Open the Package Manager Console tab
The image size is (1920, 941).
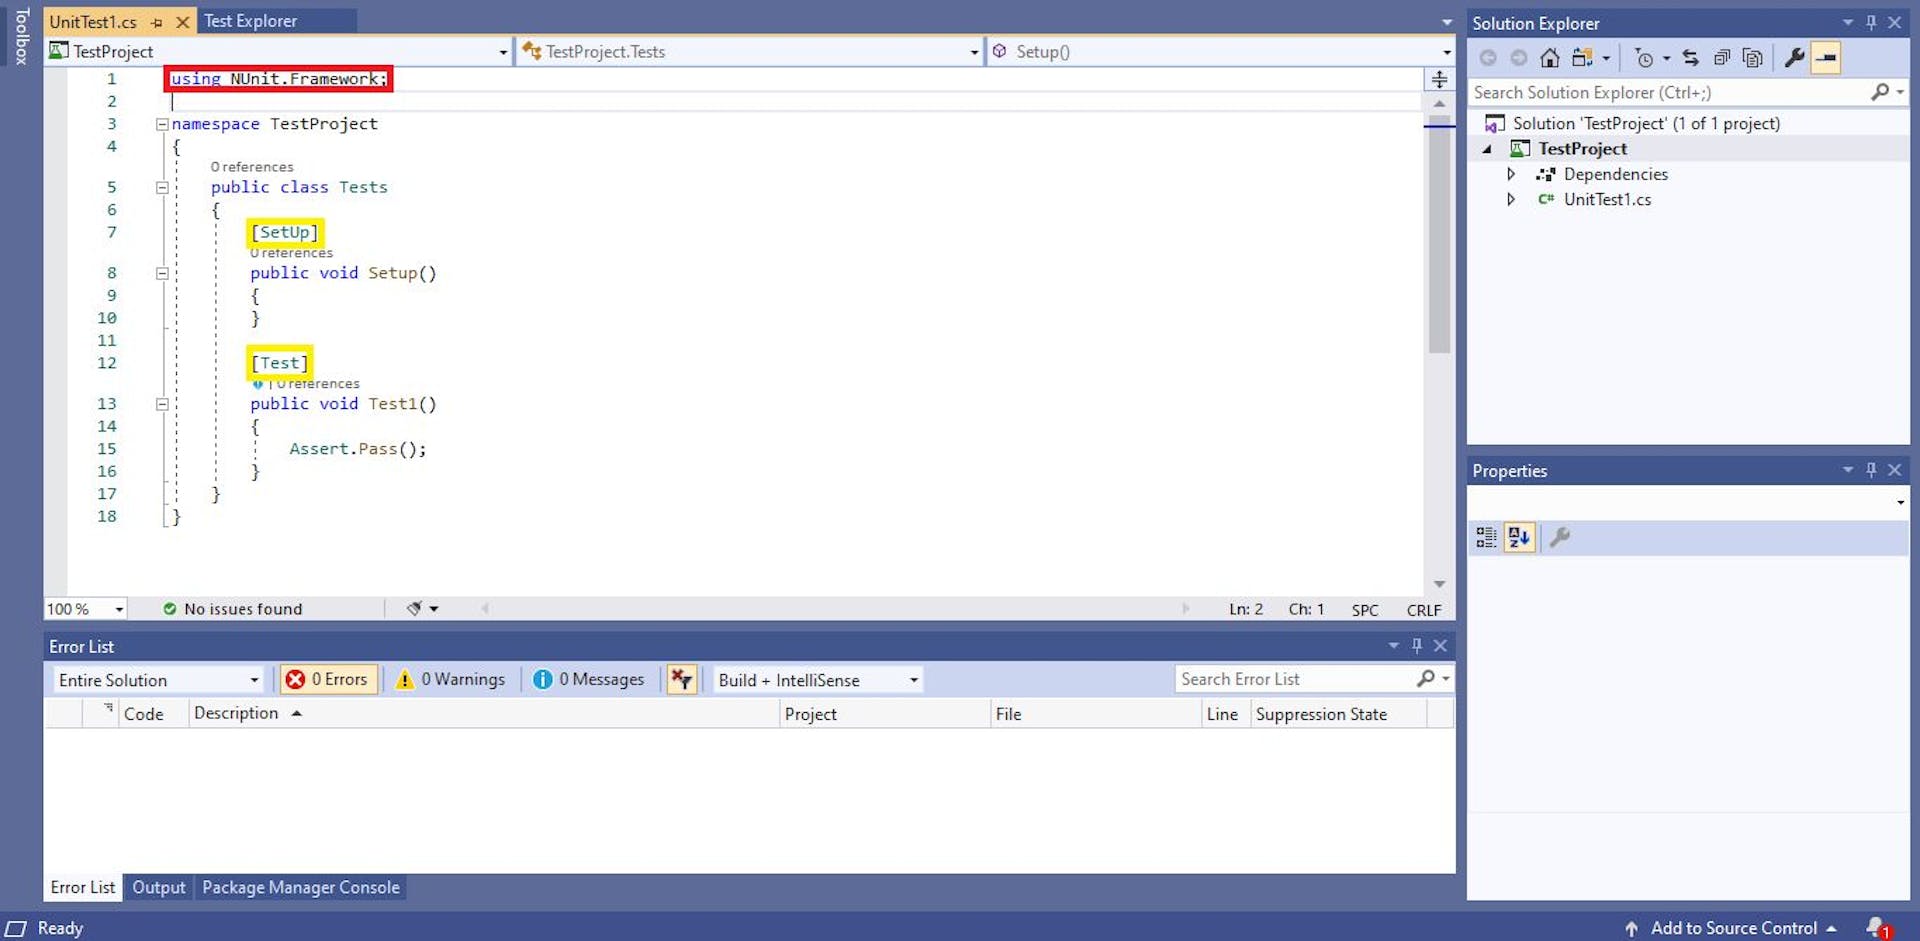pos(300,887)
